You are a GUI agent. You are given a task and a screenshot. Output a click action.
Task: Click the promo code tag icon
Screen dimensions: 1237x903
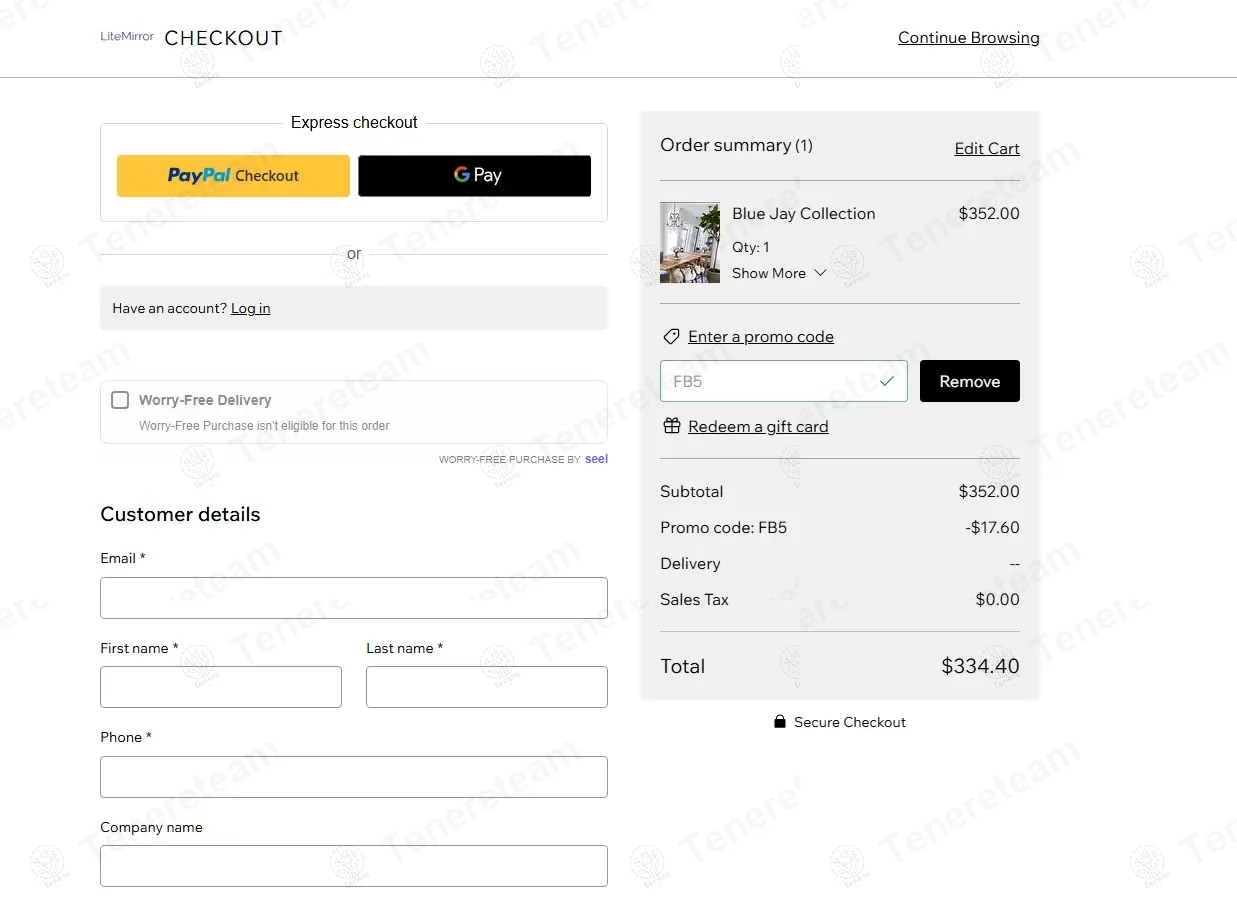(671, 337)
